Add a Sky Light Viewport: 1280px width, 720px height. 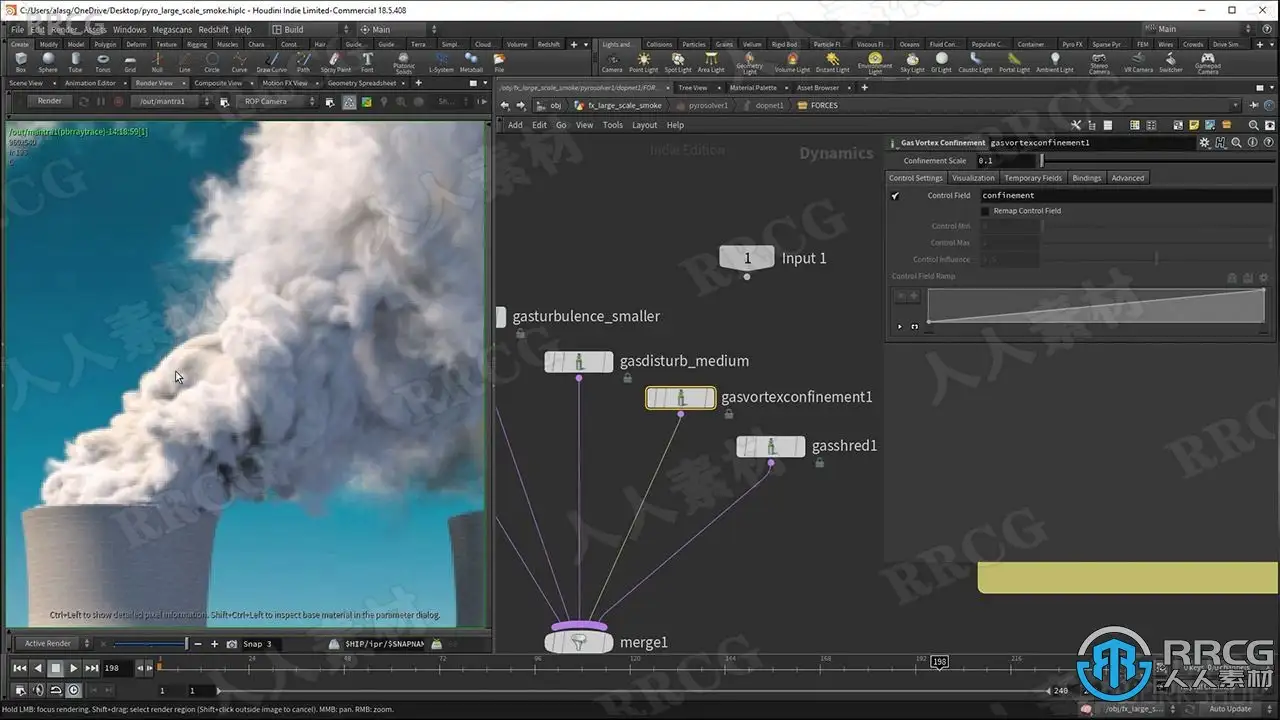tap(913, 62)
